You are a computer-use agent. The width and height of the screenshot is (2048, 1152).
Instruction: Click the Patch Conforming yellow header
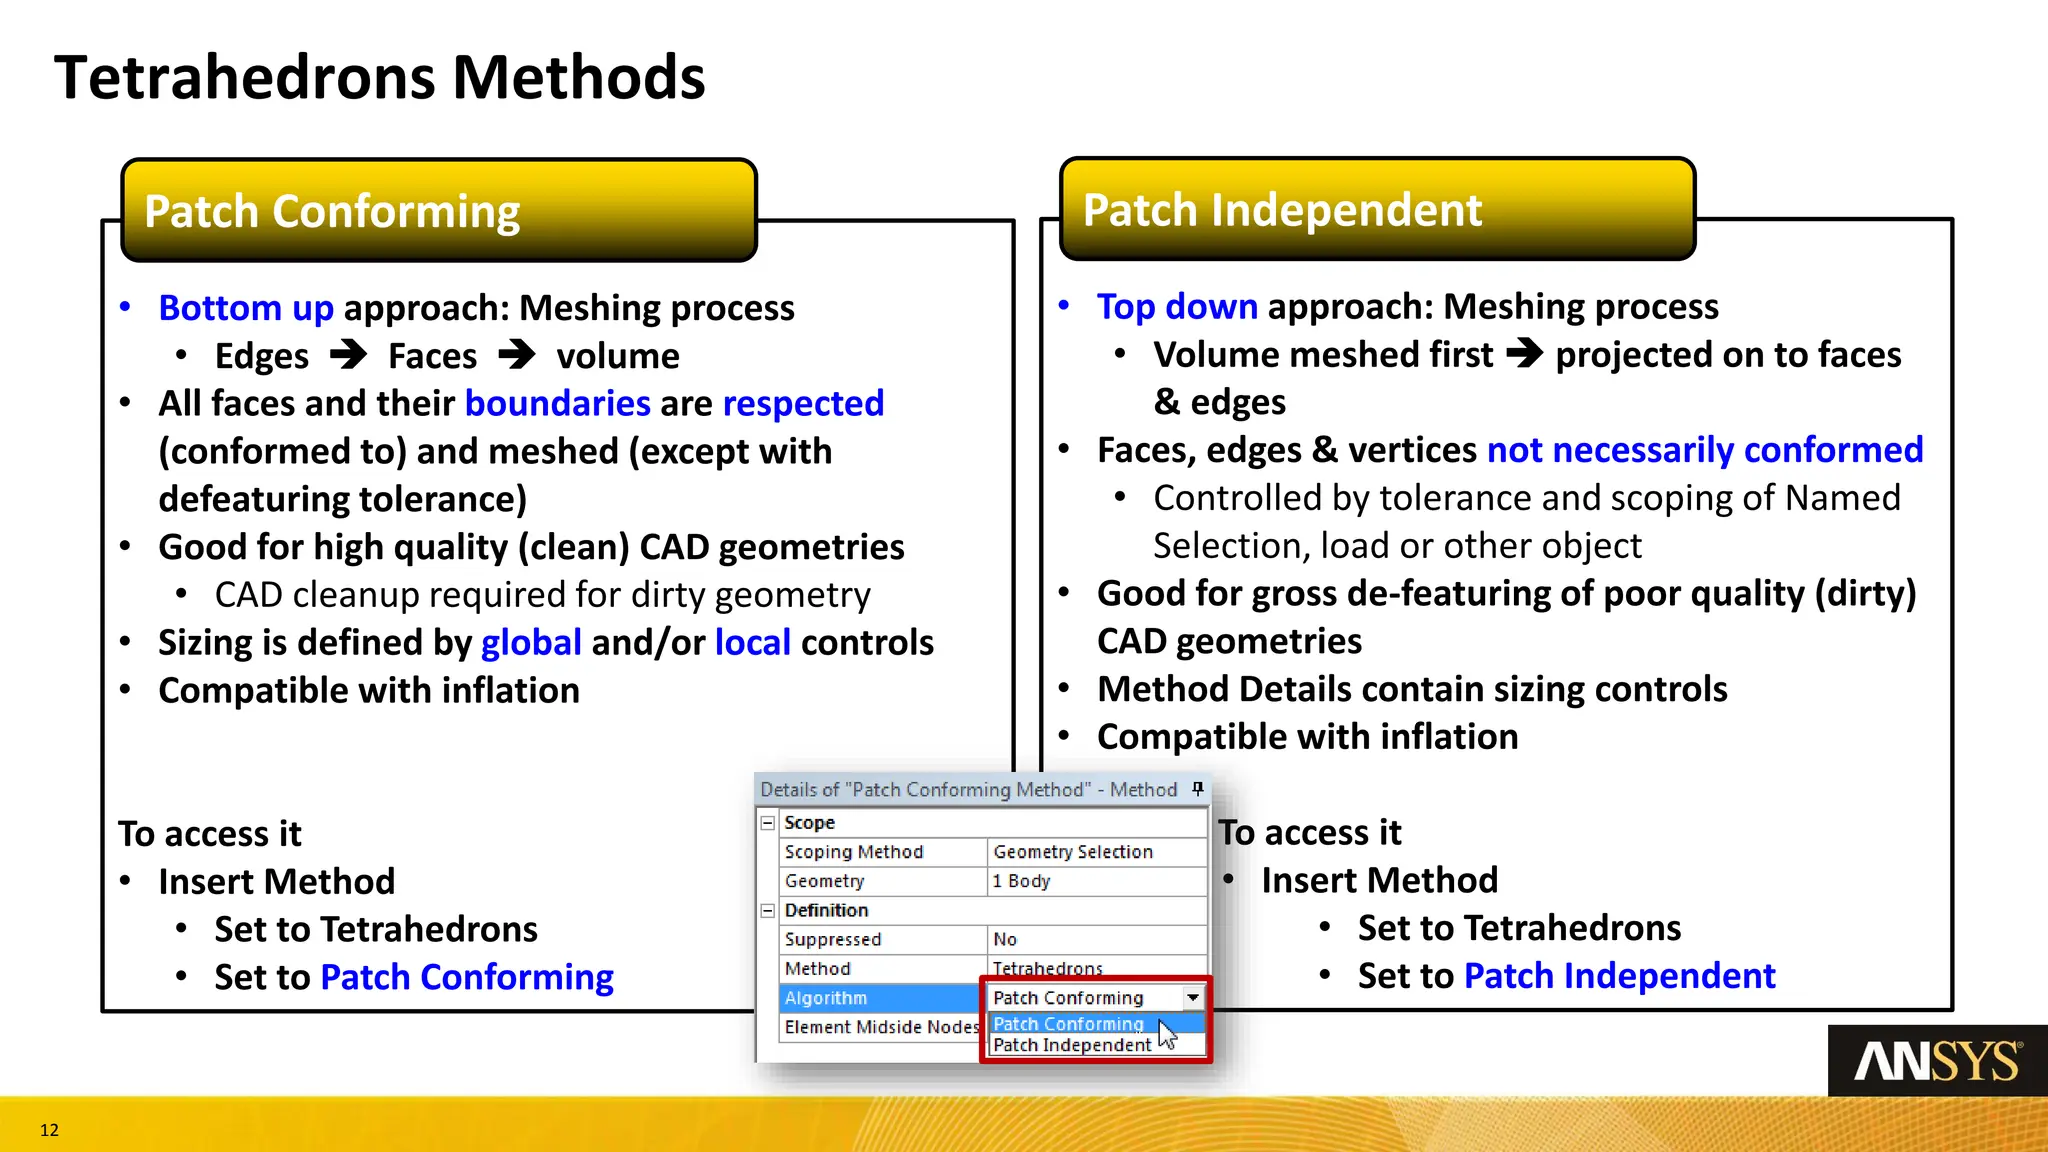click(438, 211)
